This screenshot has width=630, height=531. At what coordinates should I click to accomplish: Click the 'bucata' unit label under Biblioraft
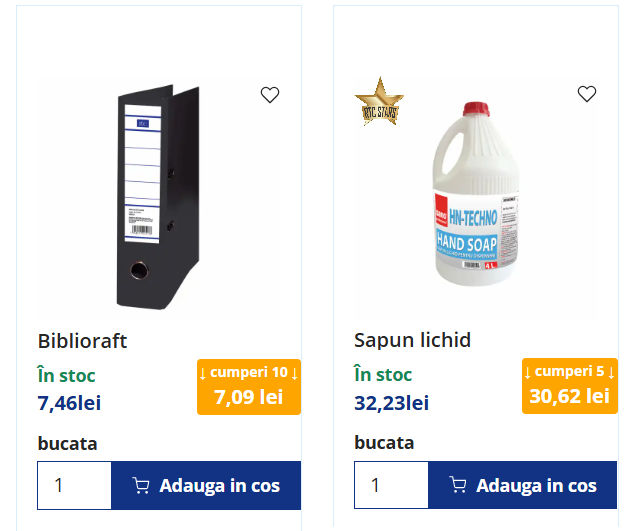(67, 443)
